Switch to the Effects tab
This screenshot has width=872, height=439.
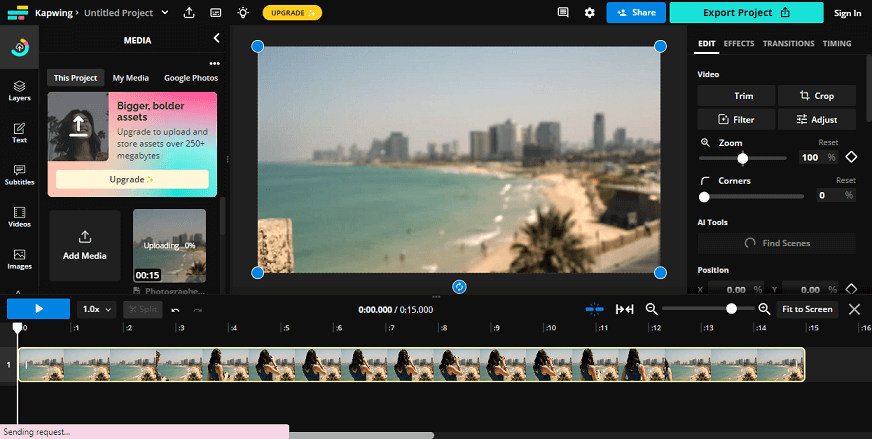pos(739,43)
